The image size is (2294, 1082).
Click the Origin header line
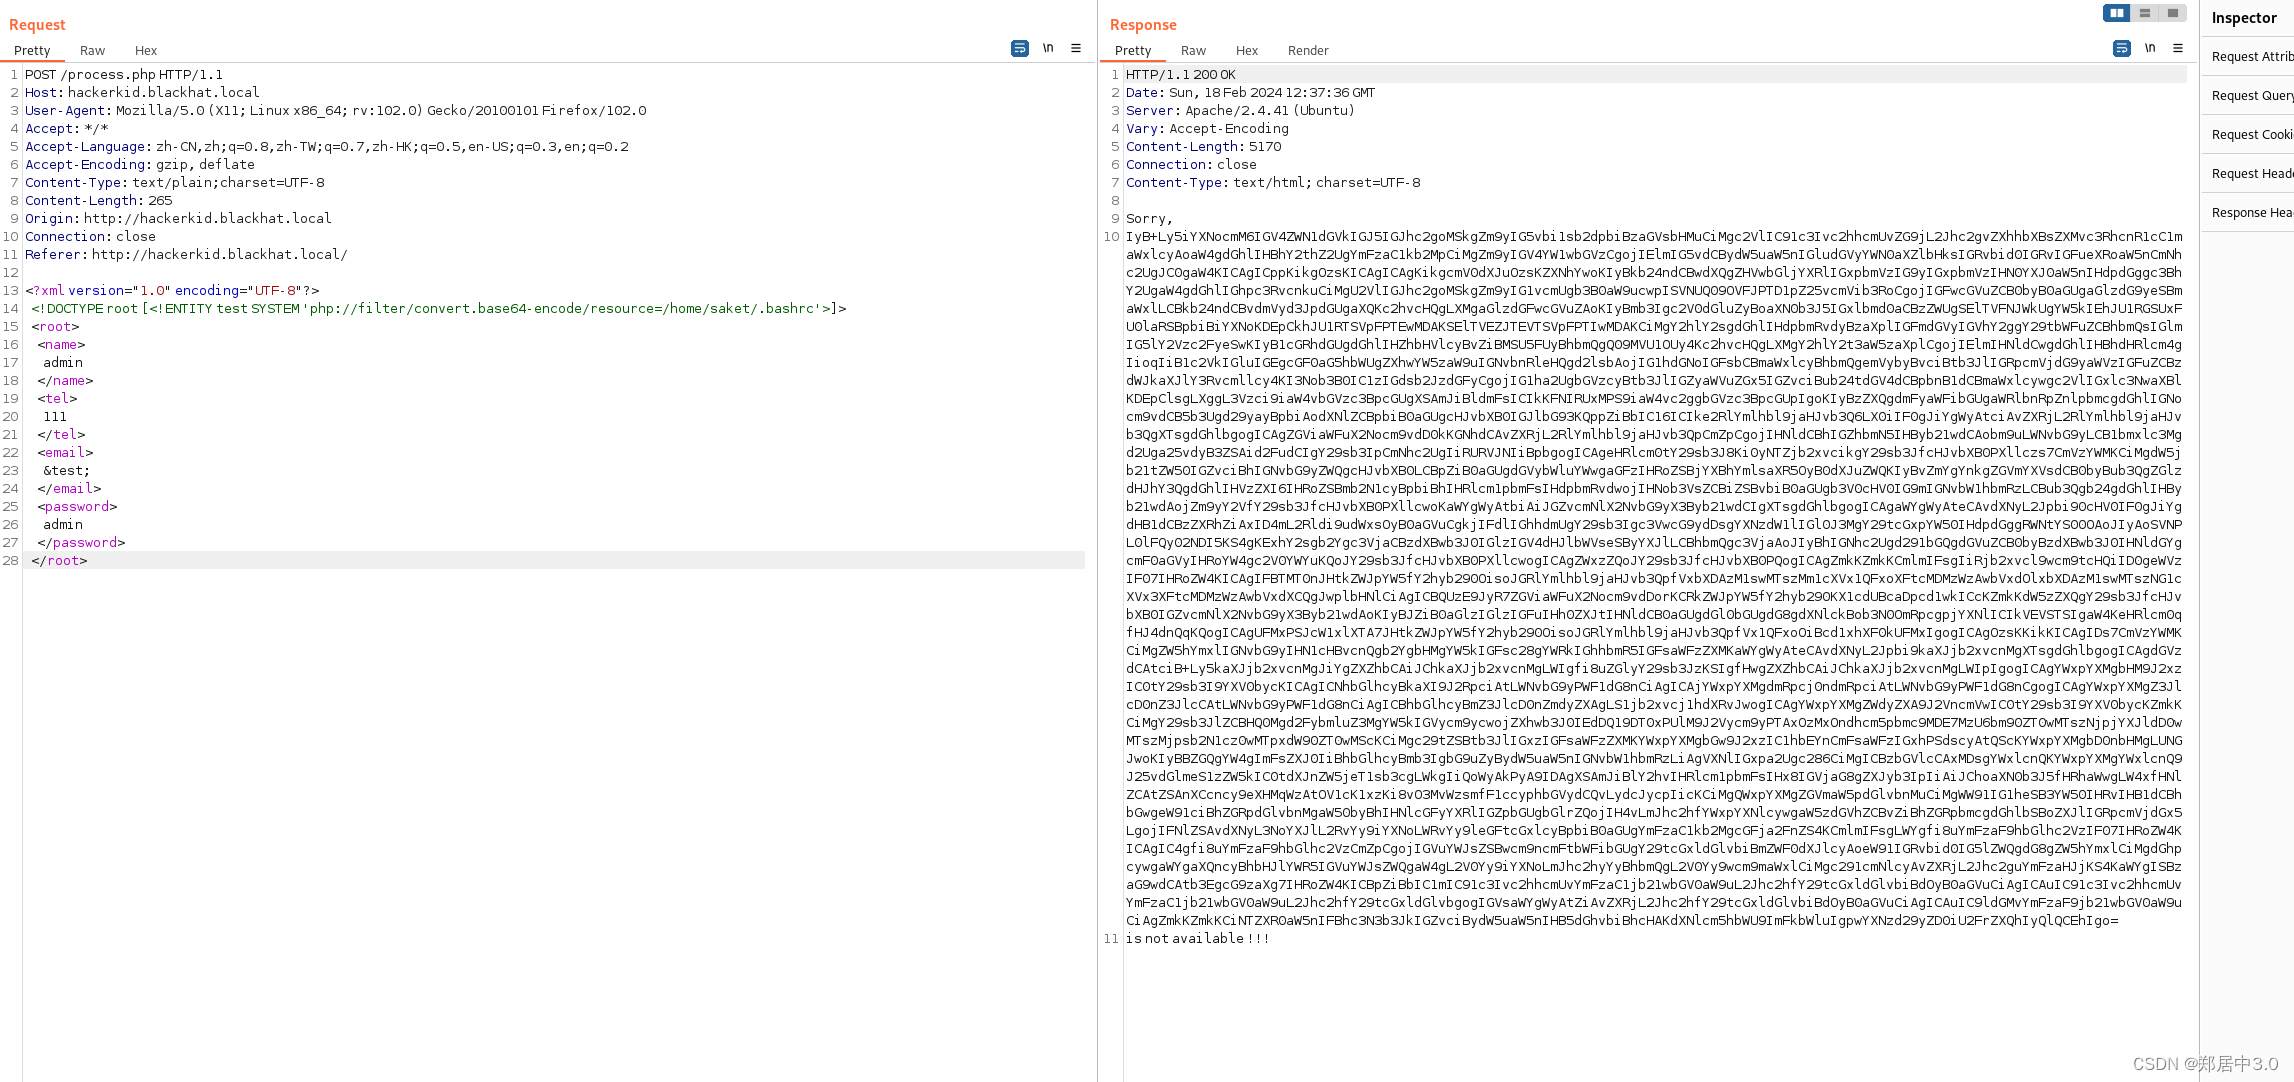(x=178, y=218)
